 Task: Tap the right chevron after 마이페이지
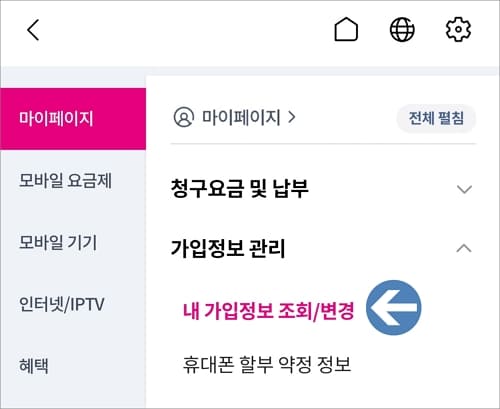coord(292,117)
